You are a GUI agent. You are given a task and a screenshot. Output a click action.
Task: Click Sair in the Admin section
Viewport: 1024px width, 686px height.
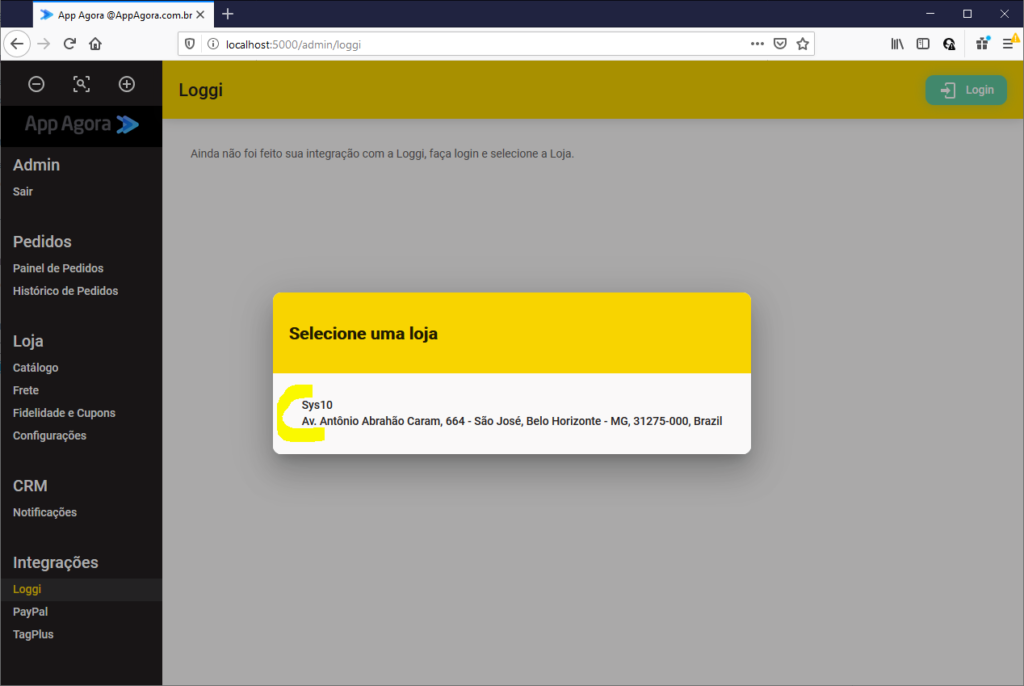[x=23, y=191]
